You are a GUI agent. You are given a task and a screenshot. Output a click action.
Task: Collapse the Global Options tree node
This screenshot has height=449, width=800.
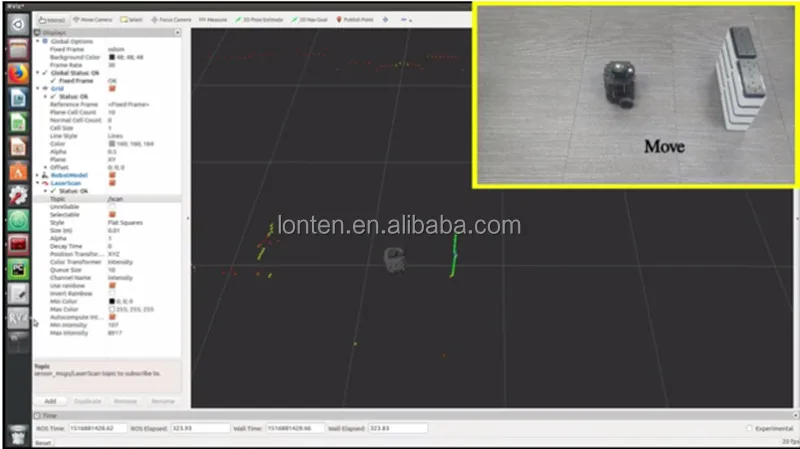[x=37, y=41]
